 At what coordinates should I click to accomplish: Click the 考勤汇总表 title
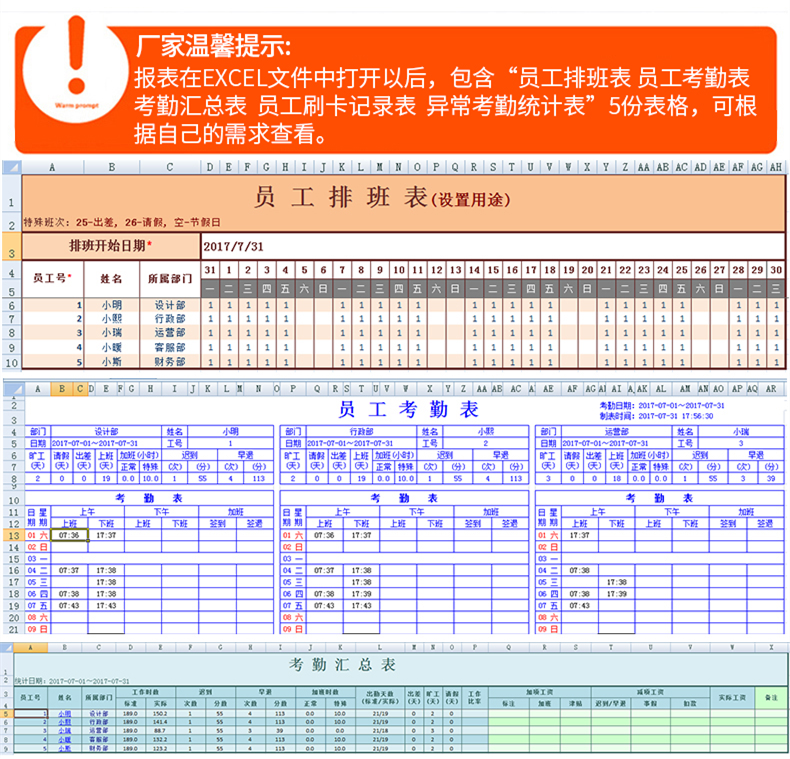pos(342,664)
